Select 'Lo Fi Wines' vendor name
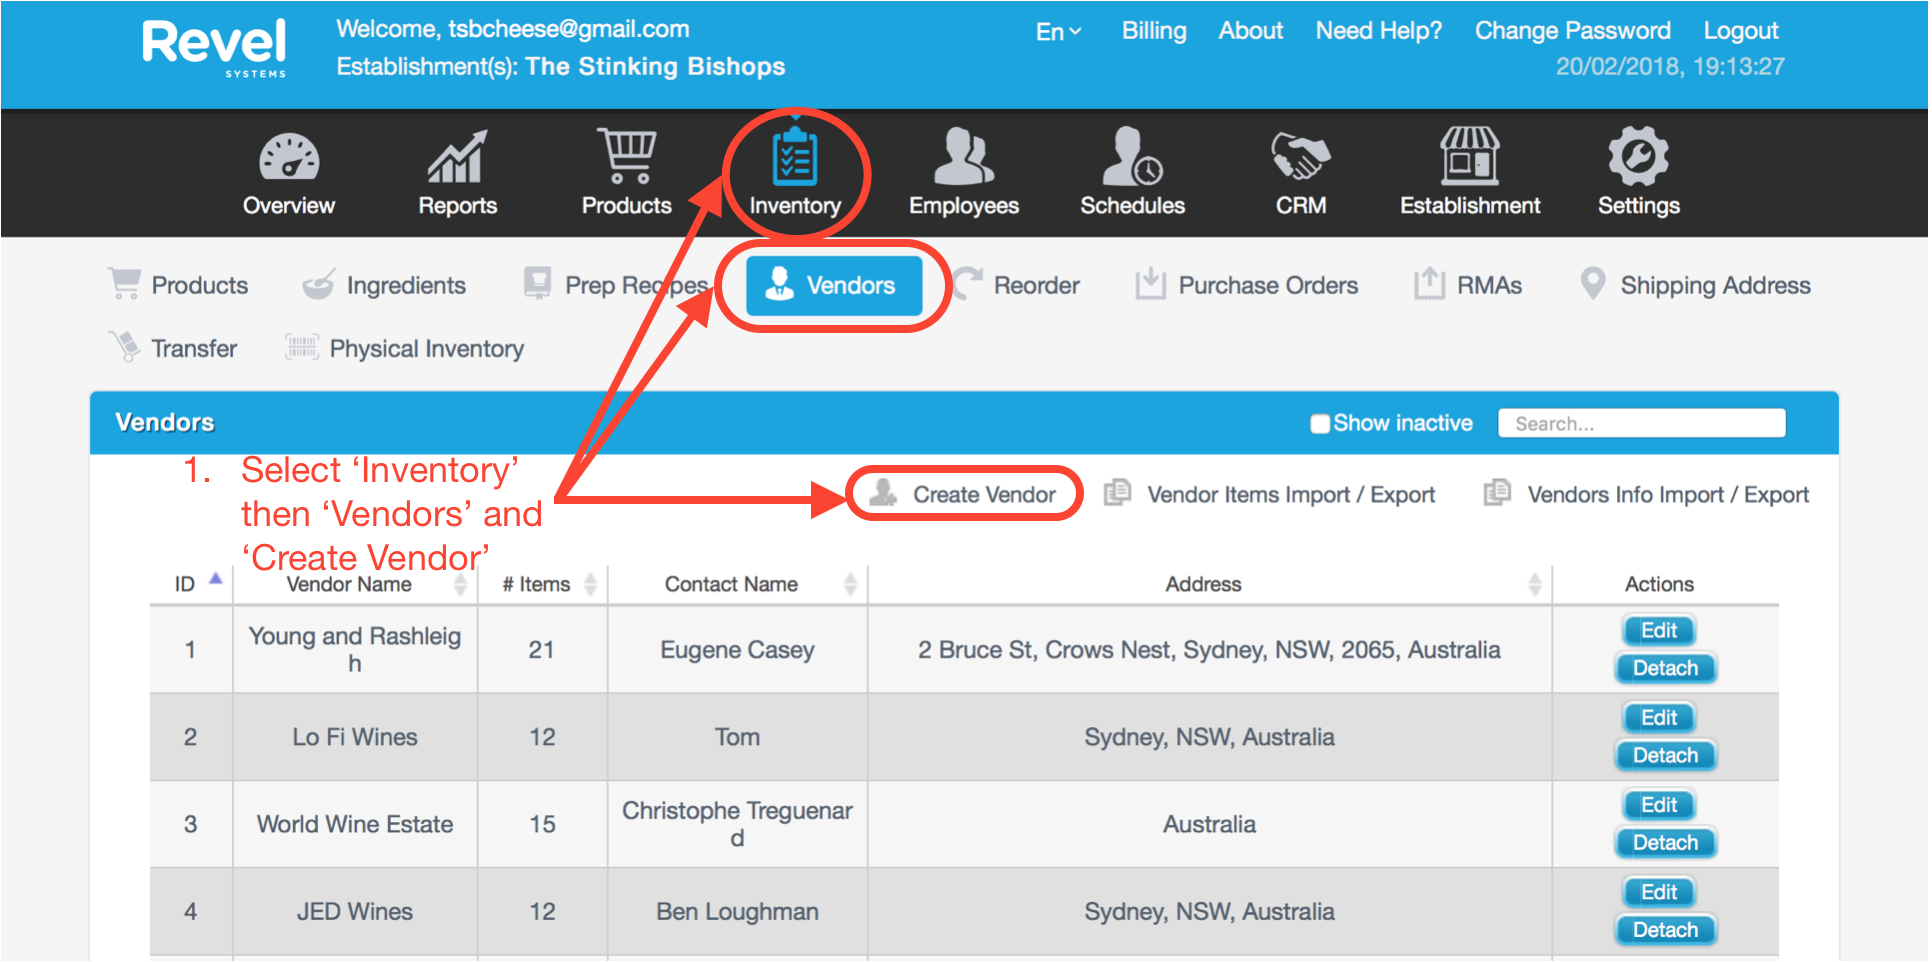This screenshot has width=1932, height=962. coord(355,737)
